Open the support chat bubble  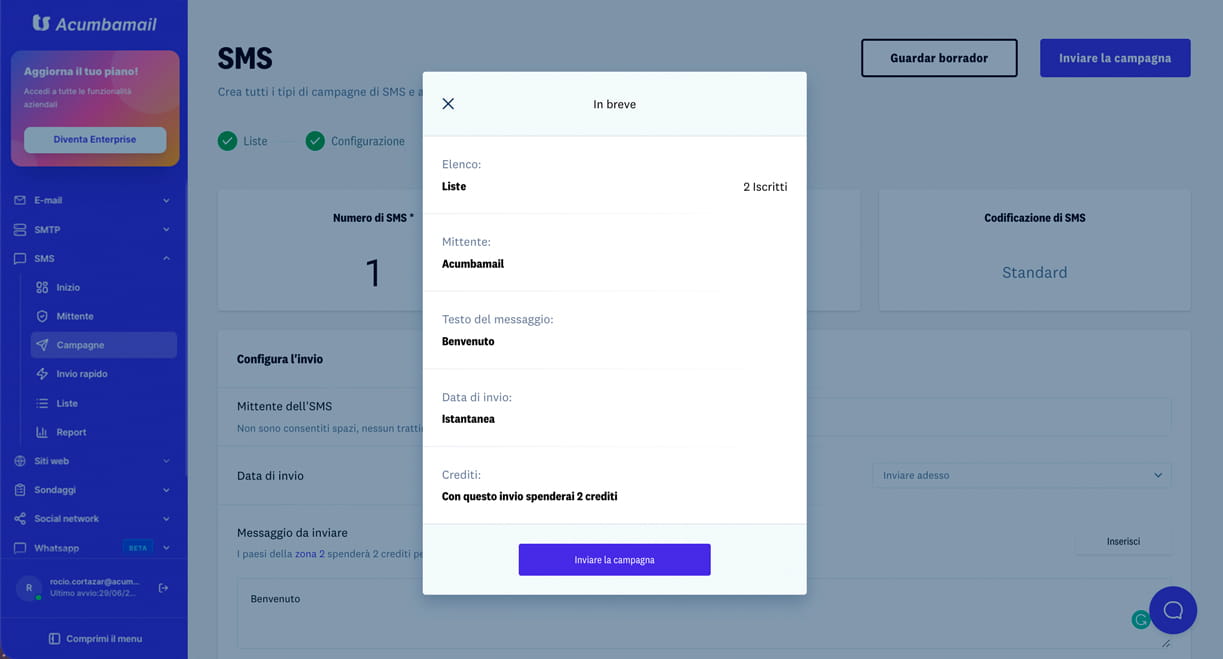tap(1173, 610)
